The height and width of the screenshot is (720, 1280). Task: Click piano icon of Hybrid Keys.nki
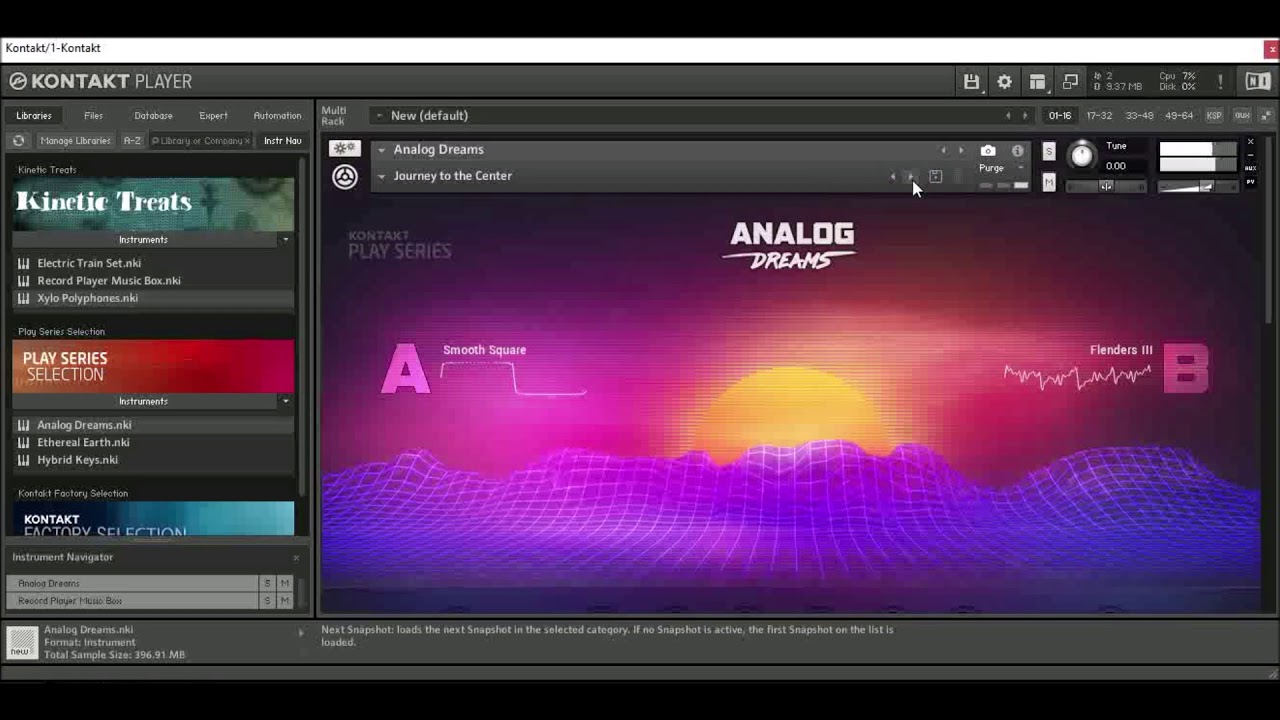(23, 460)
